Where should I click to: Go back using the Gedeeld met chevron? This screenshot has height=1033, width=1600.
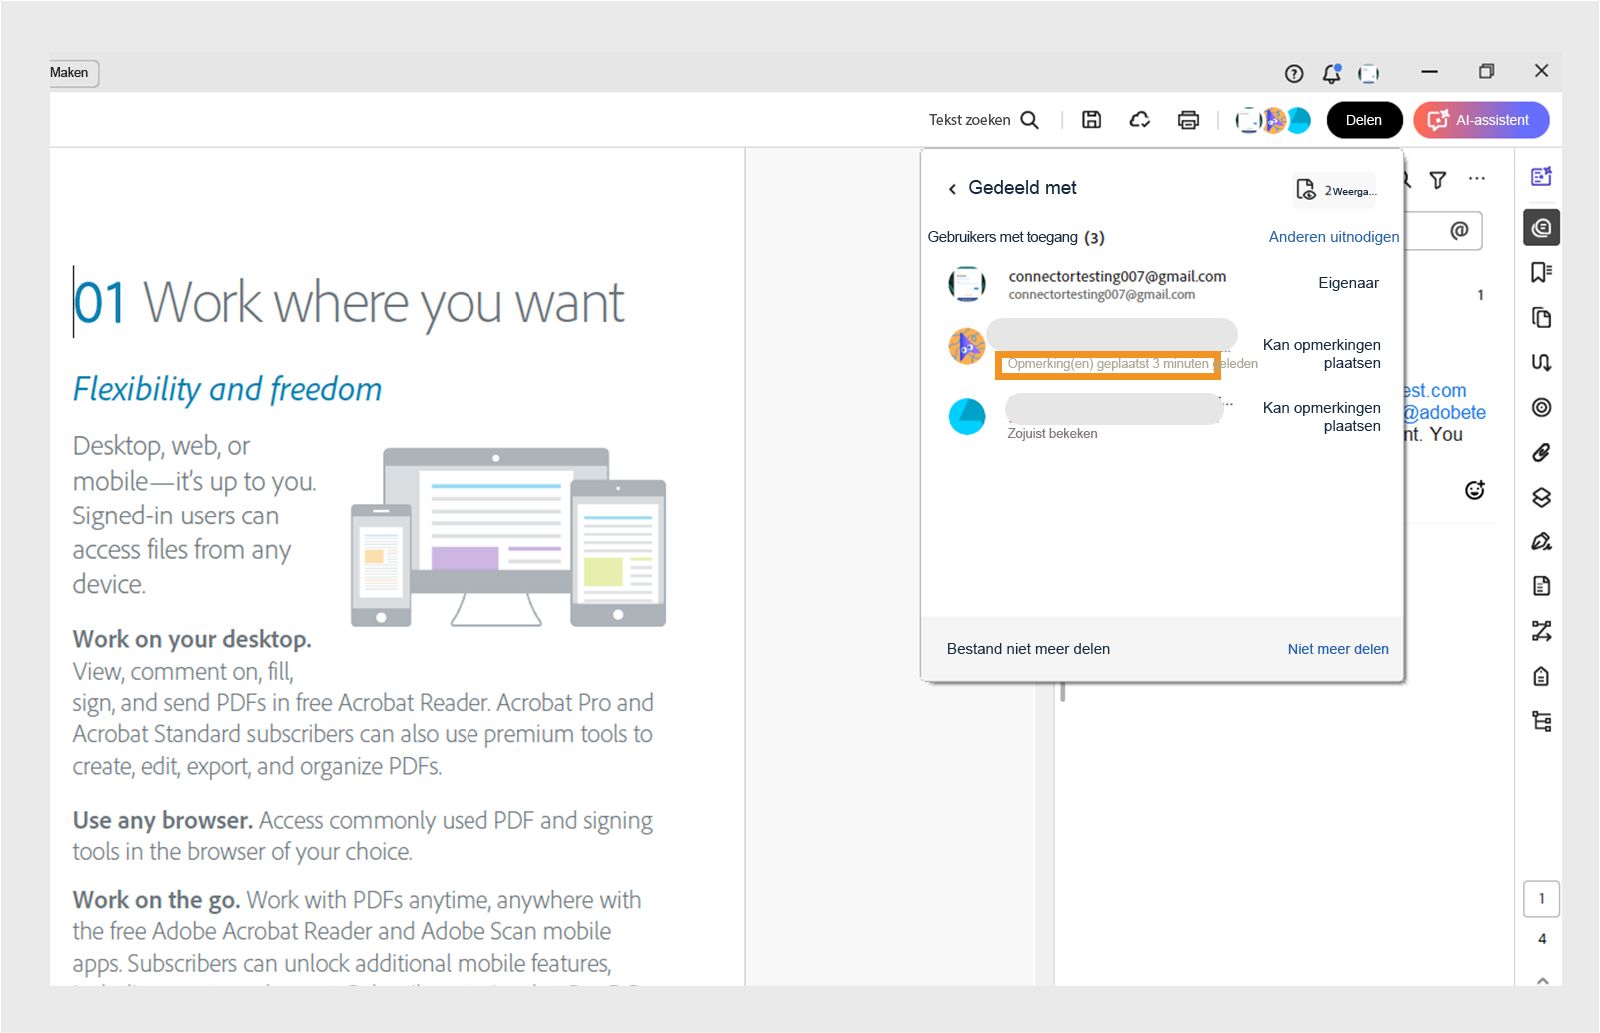coord(952,188)
